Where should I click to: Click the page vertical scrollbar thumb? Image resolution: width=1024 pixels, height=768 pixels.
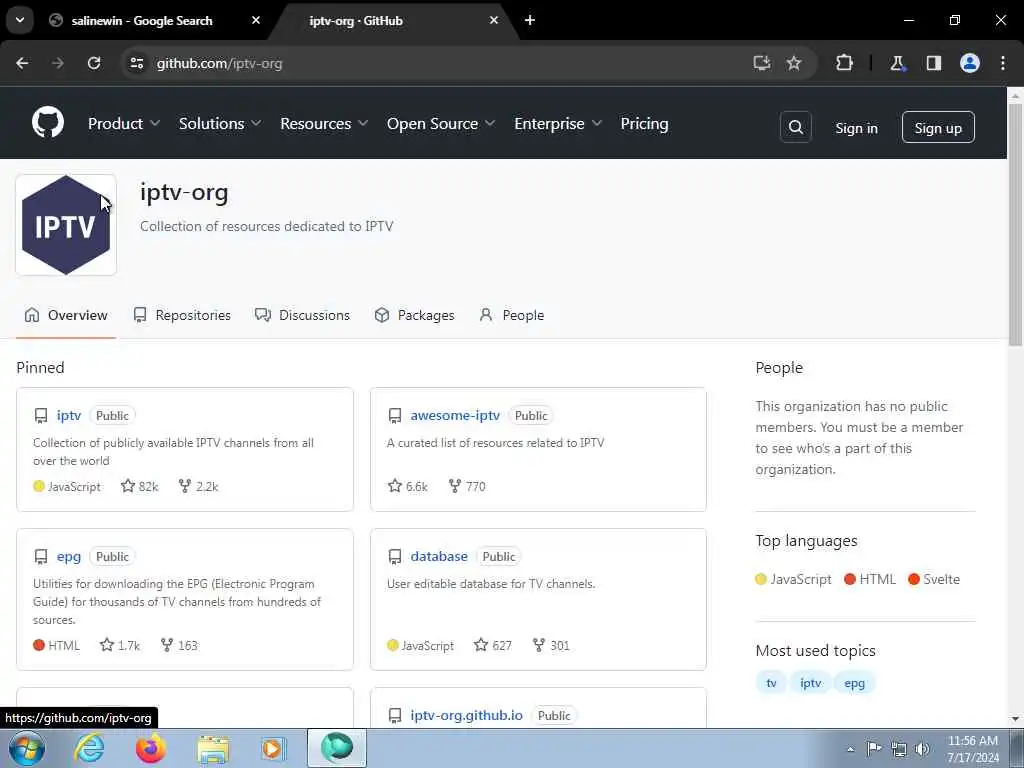pyautogui.click(x=1015, y=224)
